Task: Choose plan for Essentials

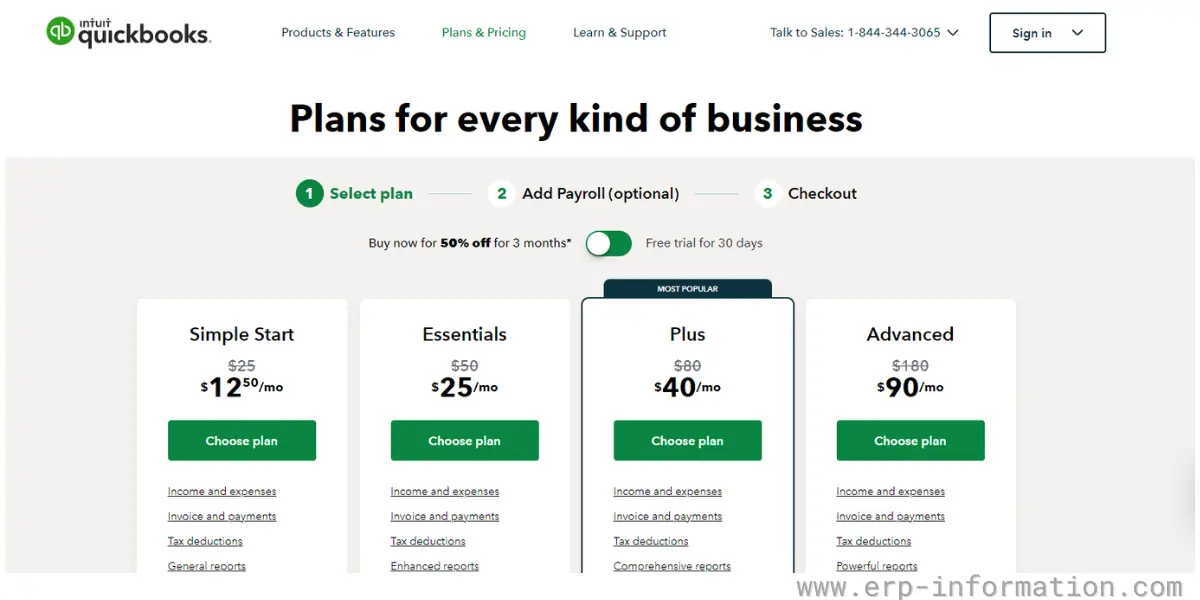Action: (x=464, y=440)
